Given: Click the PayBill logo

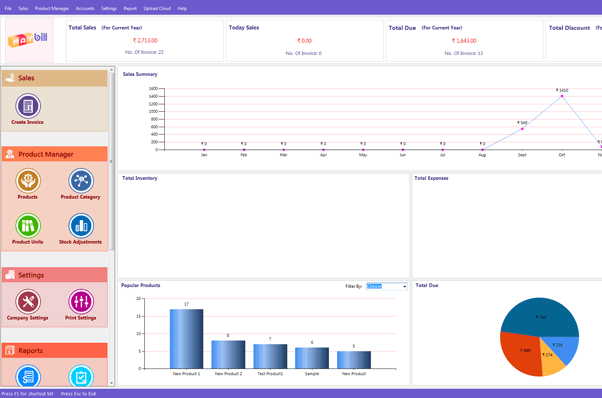Looking at the screenshot, I should 28,39.
